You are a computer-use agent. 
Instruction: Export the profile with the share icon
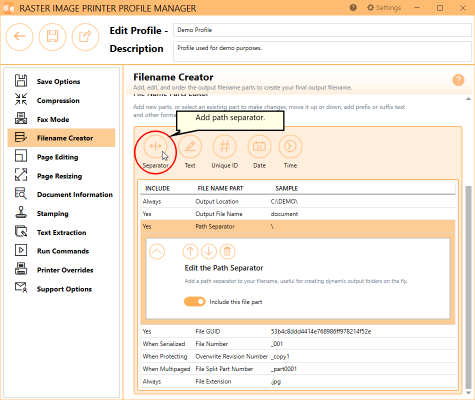point(85,36)
